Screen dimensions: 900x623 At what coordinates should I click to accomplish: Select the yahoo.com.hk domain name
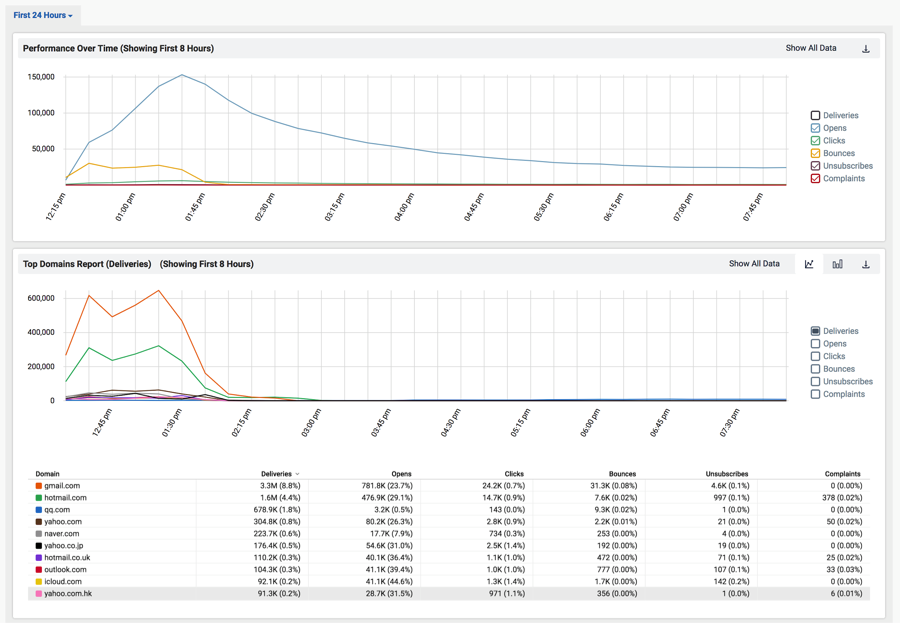[68, 594]
